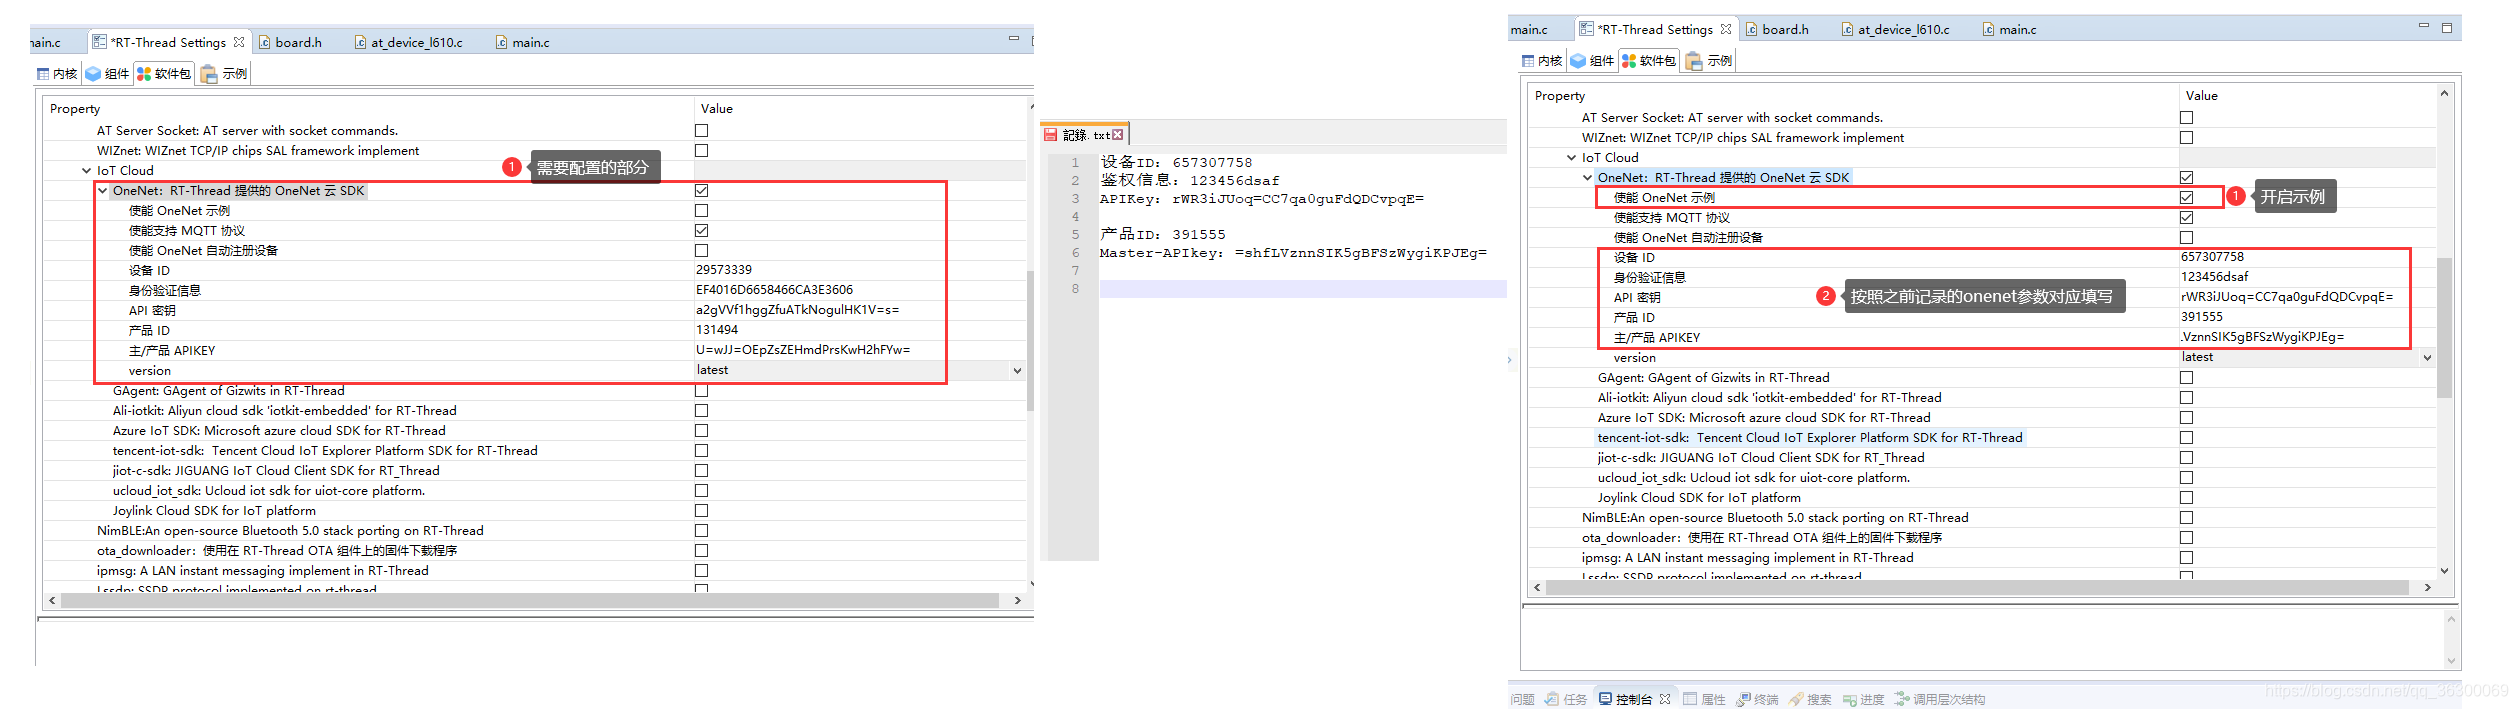Click board.h file icon in left window

coord(265,42)
